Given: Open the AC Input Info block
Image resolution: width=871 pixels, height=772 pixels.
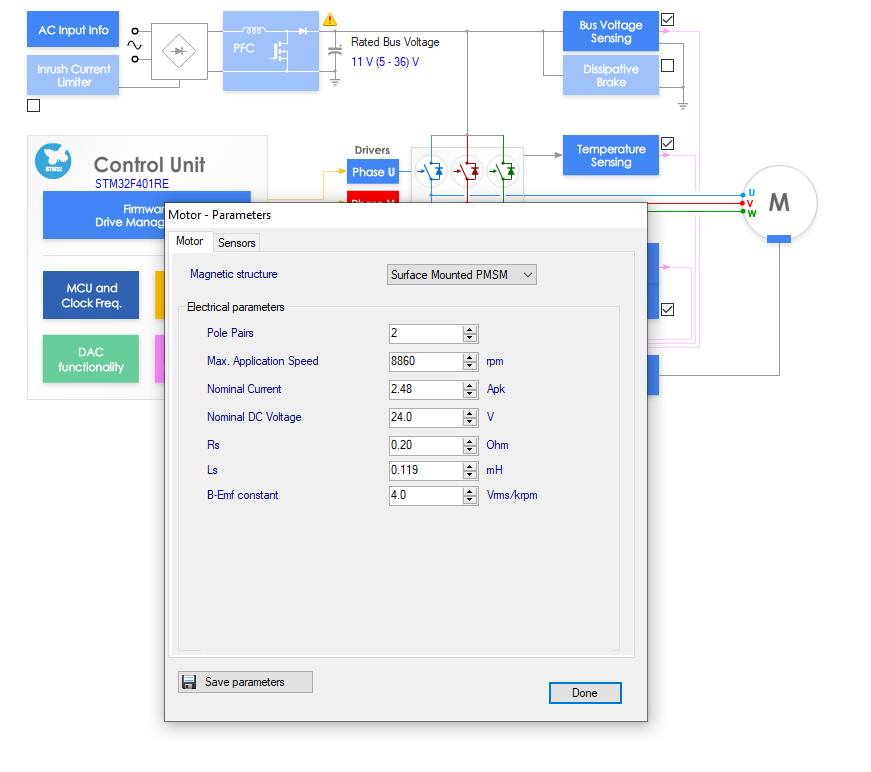Looking at the screenshot, I should point(73,29).
